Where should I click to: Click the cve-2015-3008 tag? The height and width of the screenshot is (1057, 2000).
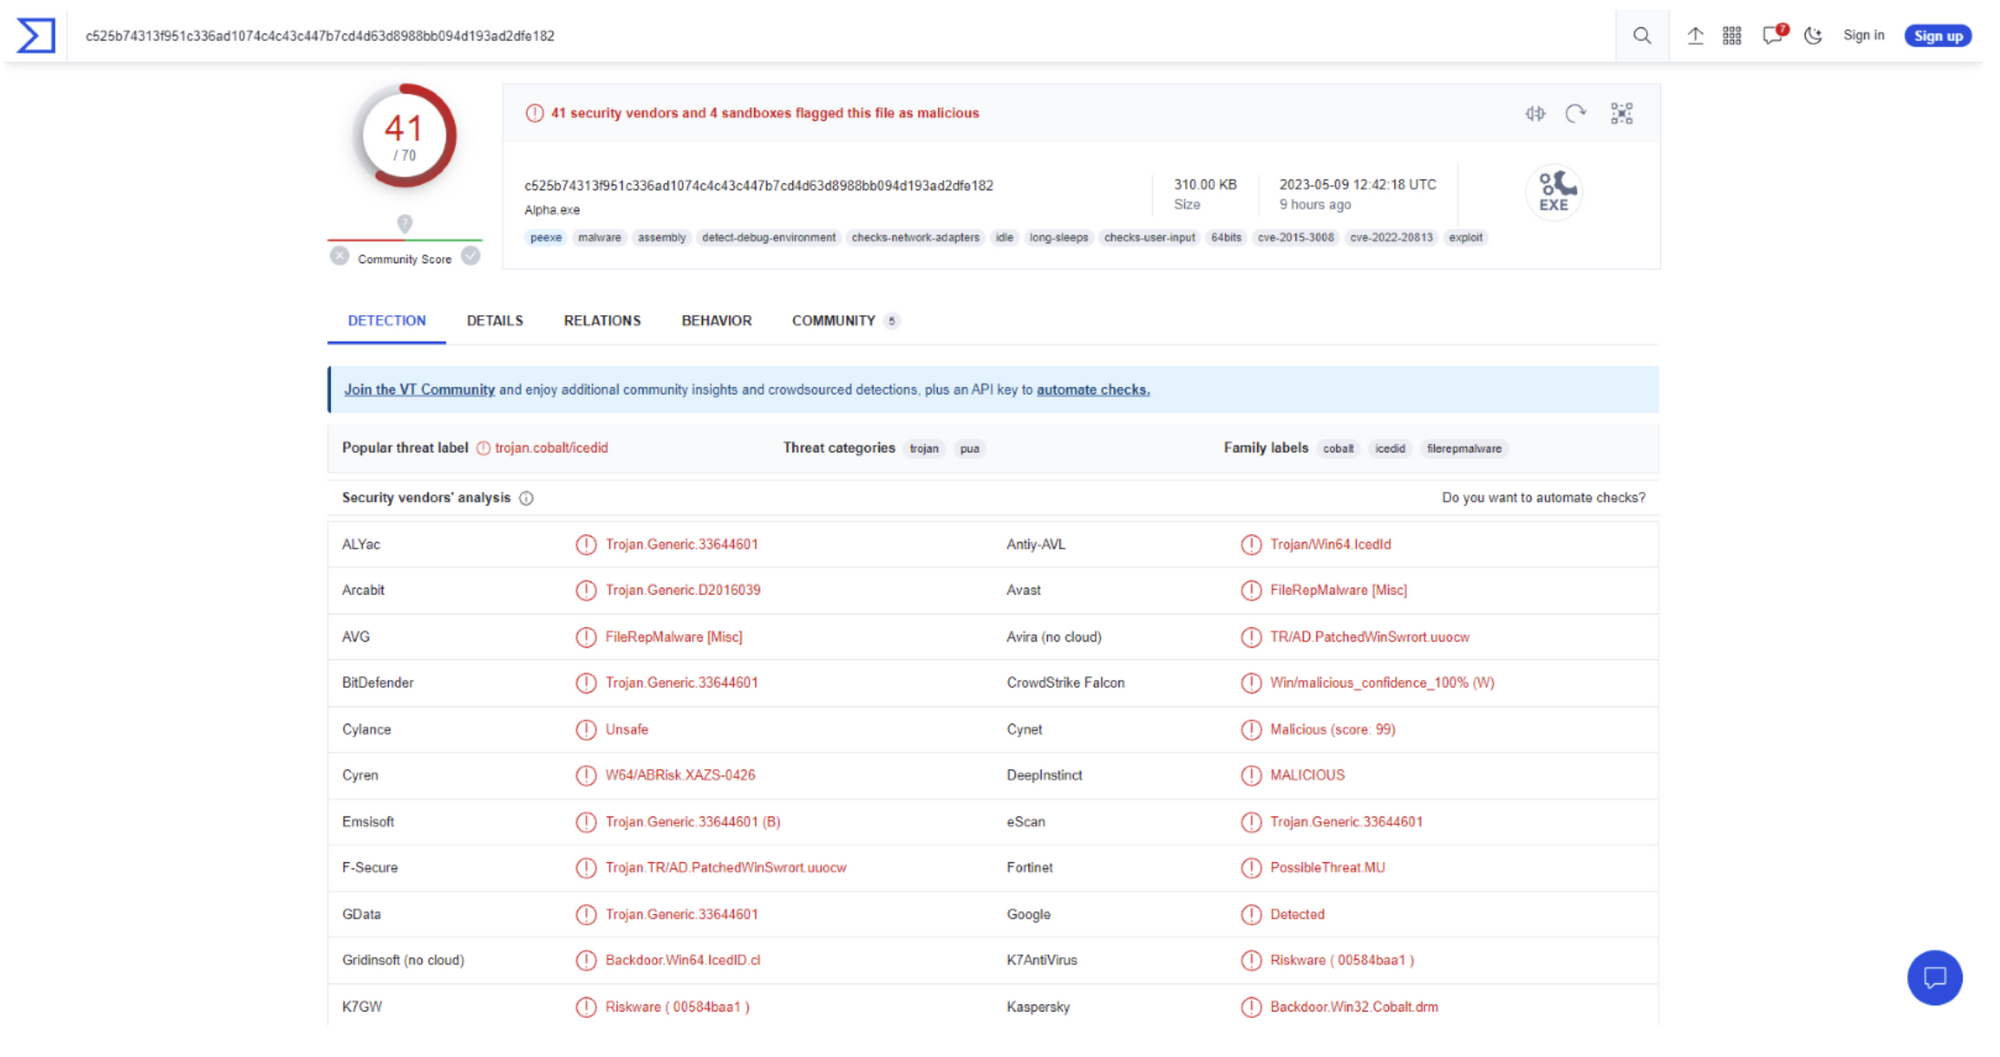tap(1296, 238)
